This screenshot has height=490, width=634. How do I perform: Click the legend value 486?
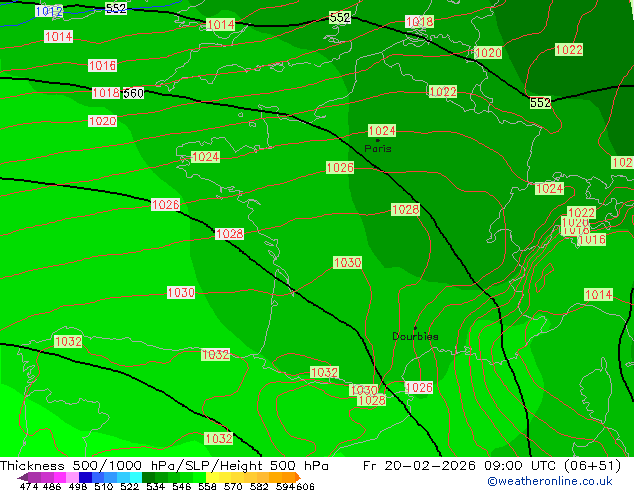pyautogui.click(x=52, y=486)
